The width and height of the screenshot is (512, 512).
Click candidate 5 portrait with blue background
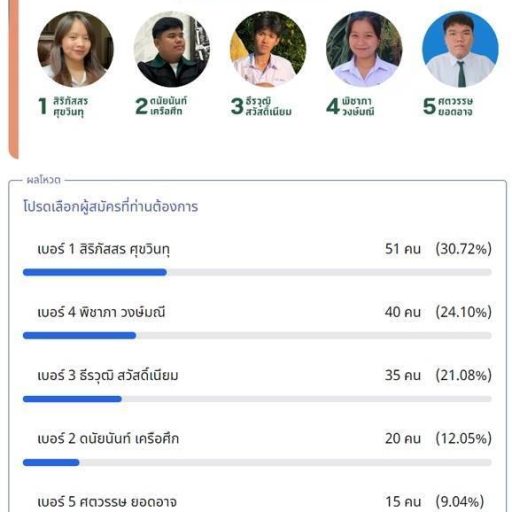click(460, 49)
